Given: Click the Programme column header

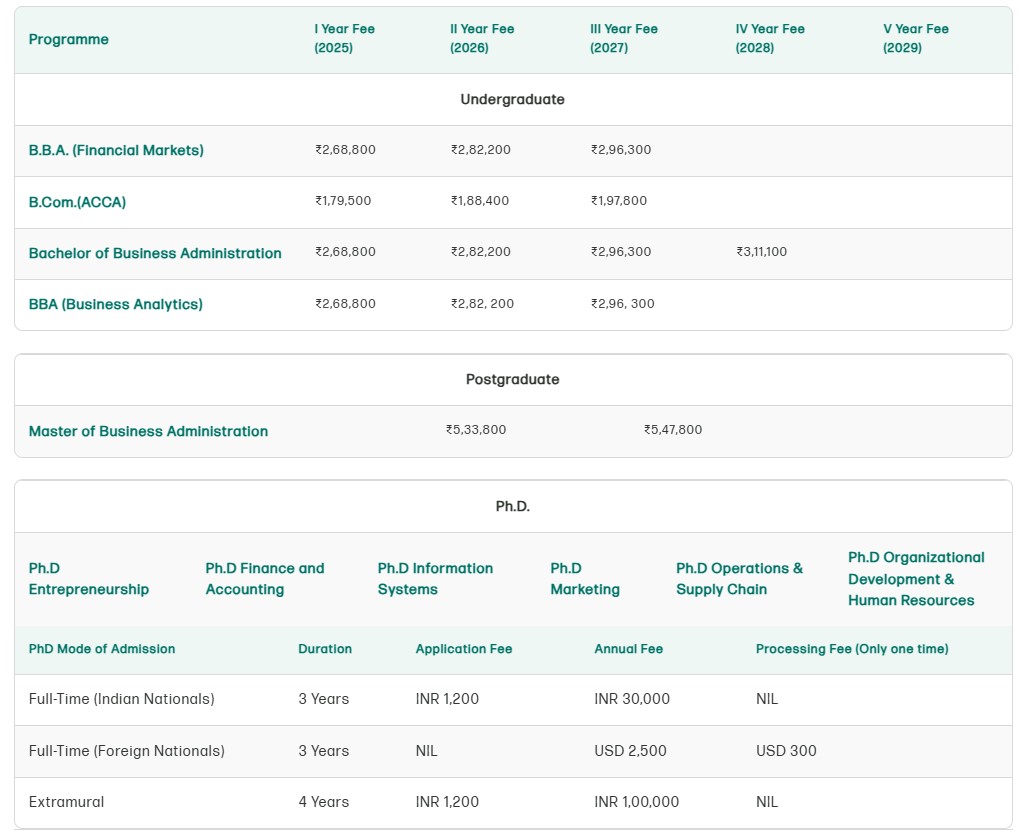Looking at the screenshot, I should 69,40.
